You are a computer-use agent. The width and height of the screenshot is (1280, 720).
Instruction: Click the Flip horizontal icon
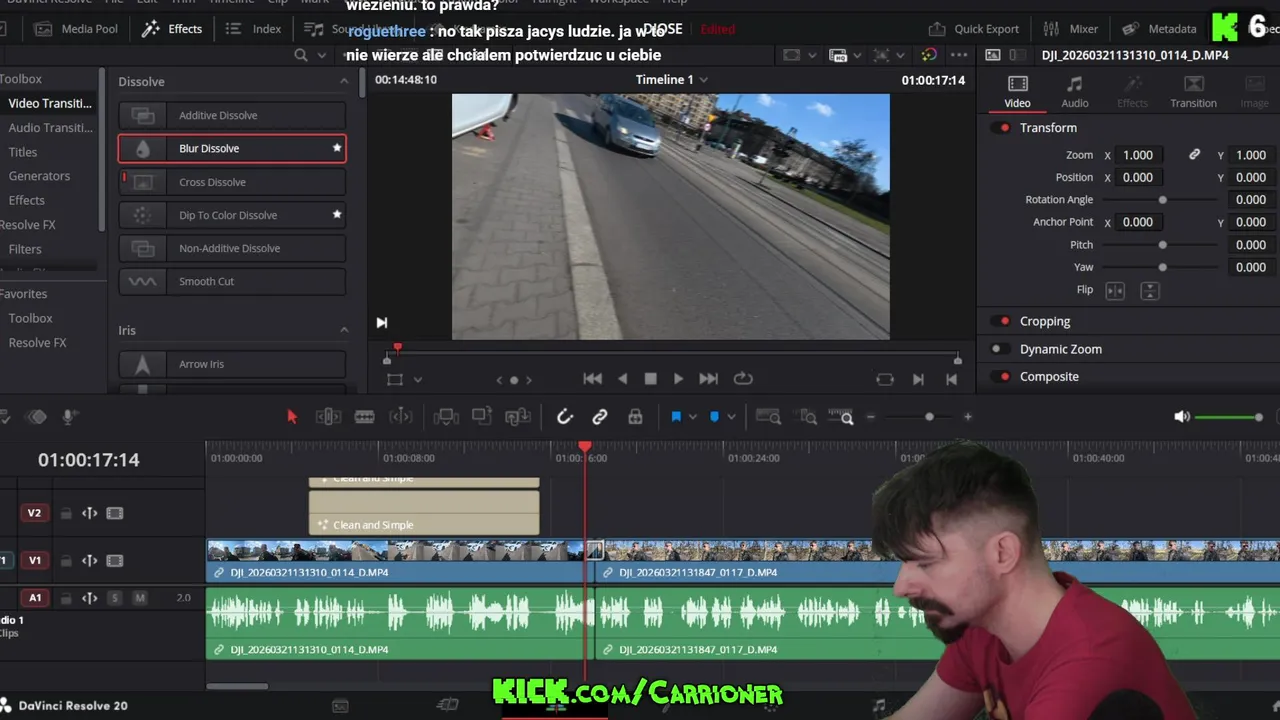[x=1115, y=290]
